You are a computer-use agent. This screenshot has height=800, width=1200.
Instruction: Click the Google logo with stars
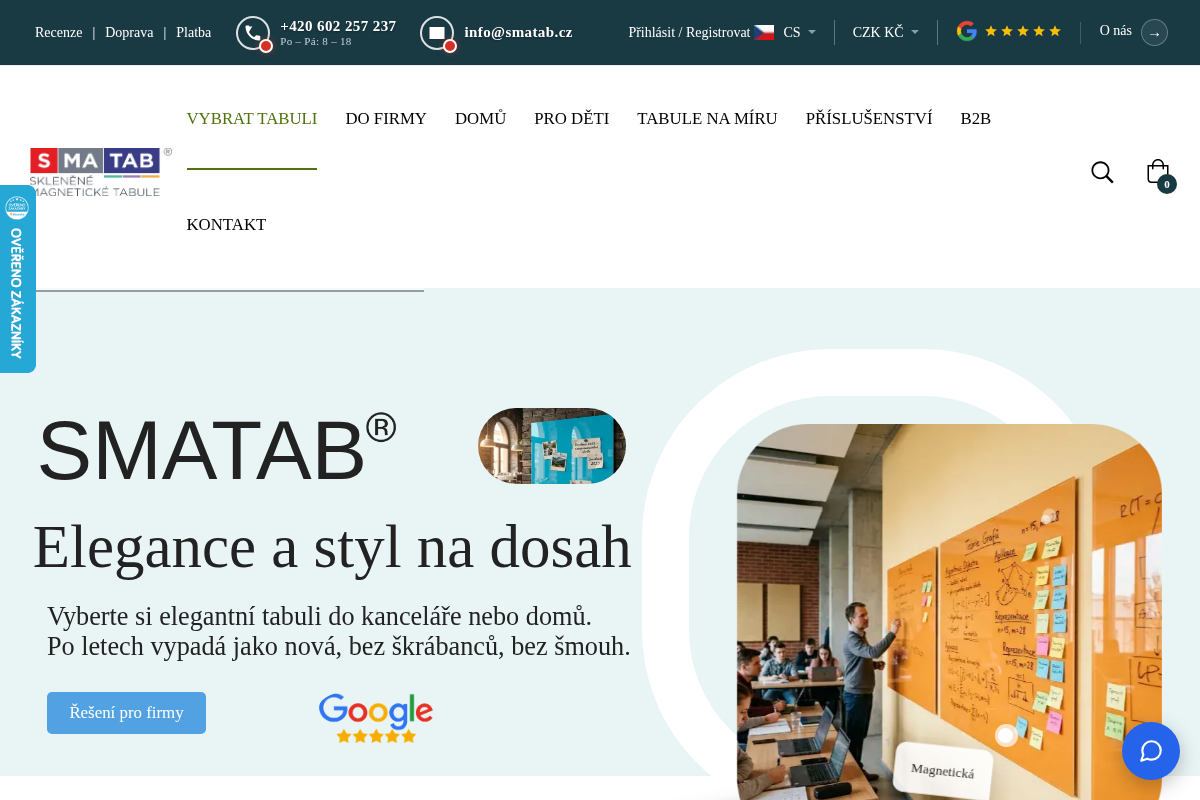[x=376, y=717]
